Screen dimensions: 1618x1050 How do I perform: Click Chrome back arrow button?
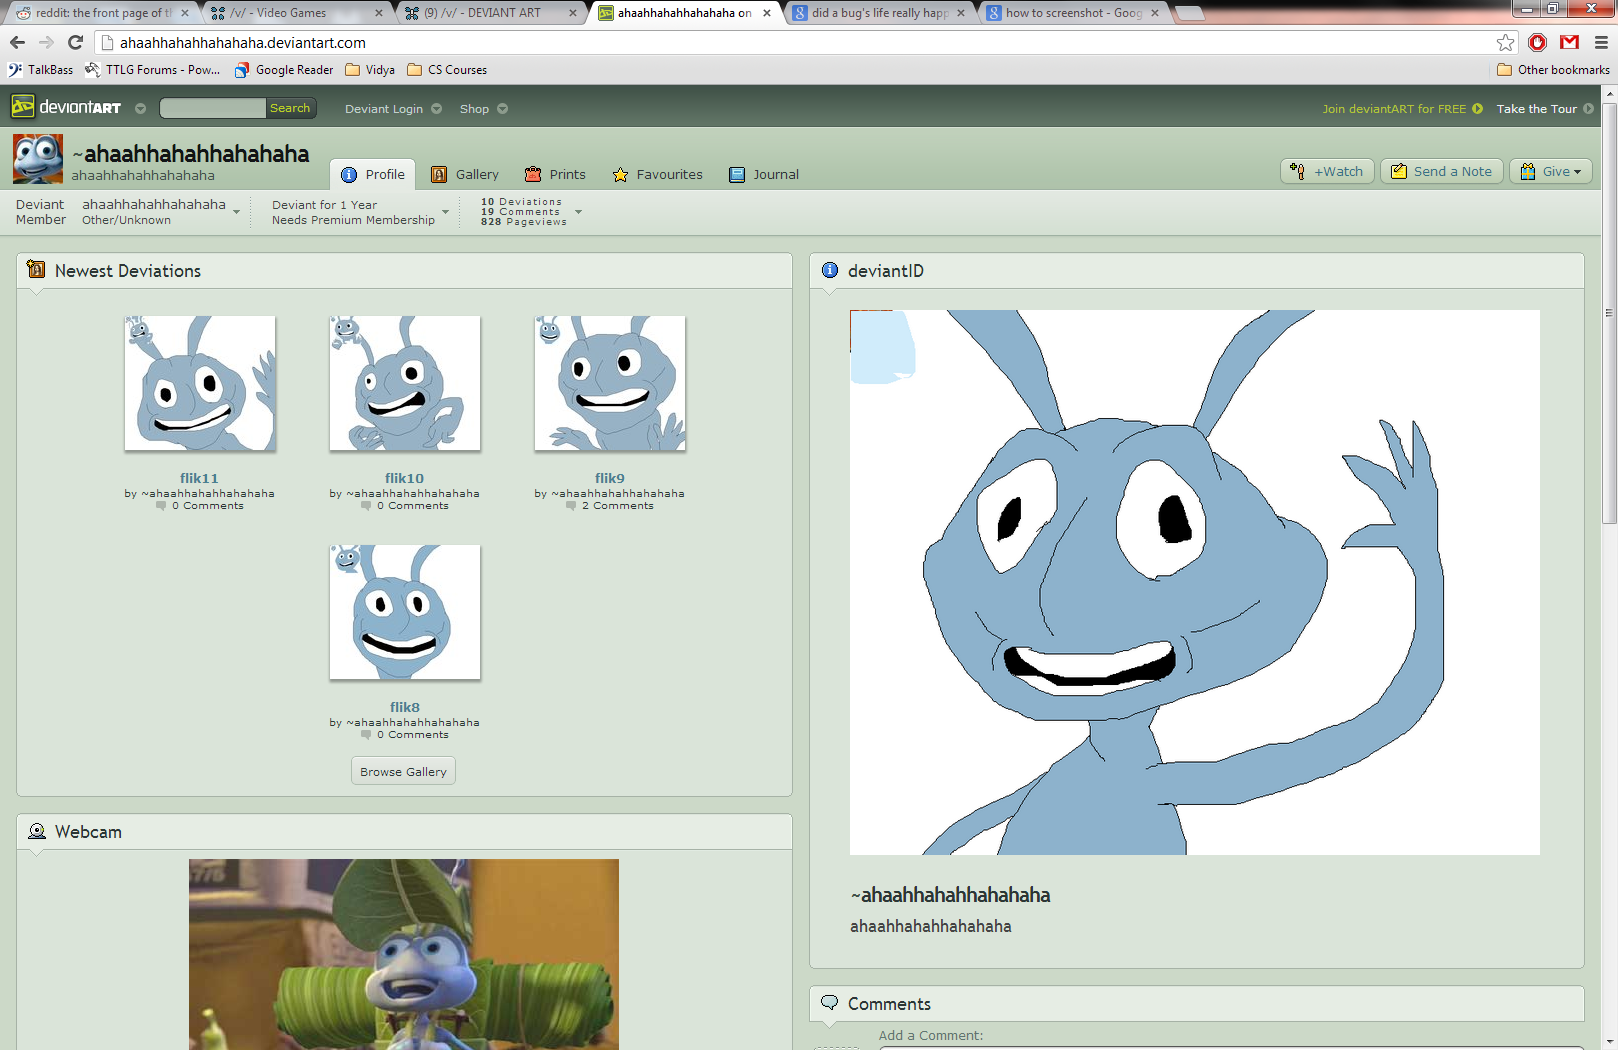pos(17,42)
